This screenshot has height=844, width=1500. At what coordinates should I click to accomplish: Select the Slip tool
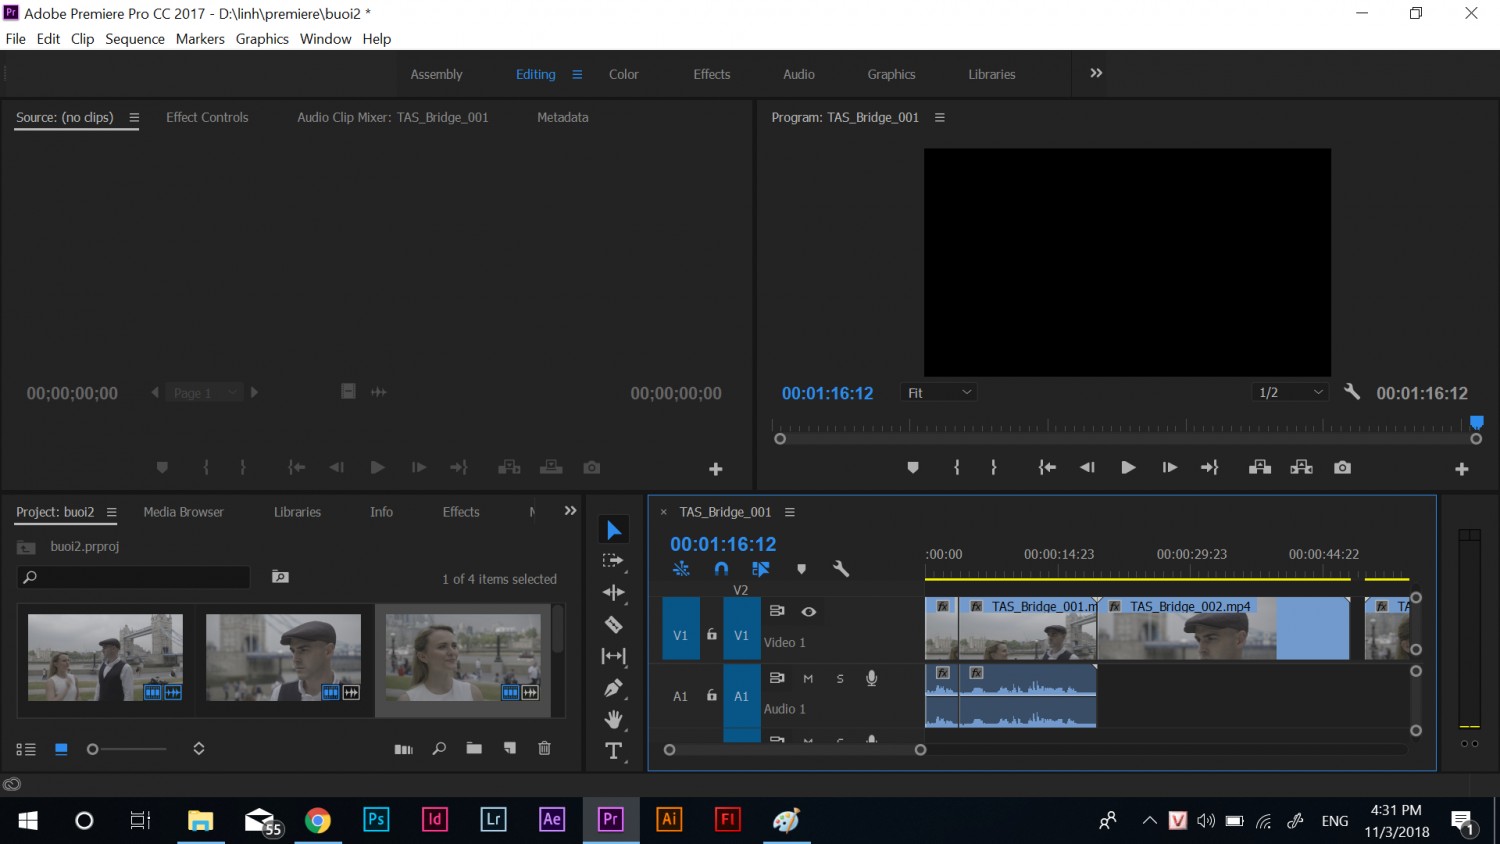point(613,656)
